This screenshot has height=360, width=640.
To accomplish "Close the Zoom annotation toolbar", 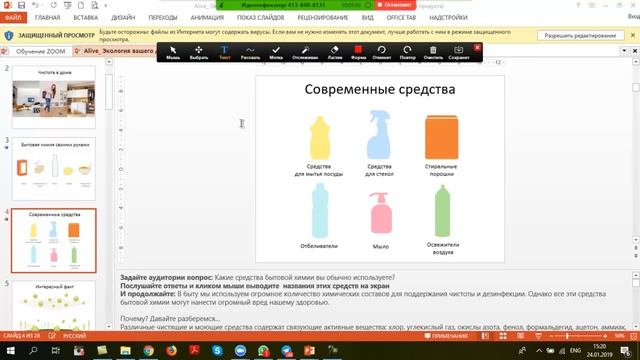I will click(477, 48).
